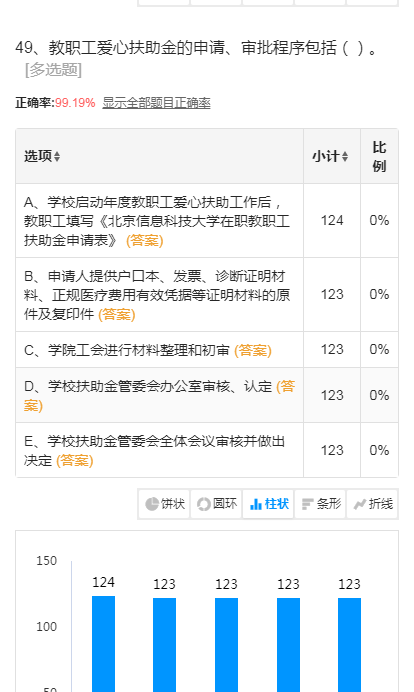Click the 124 count in row A
414x692 pixels.
332,220
